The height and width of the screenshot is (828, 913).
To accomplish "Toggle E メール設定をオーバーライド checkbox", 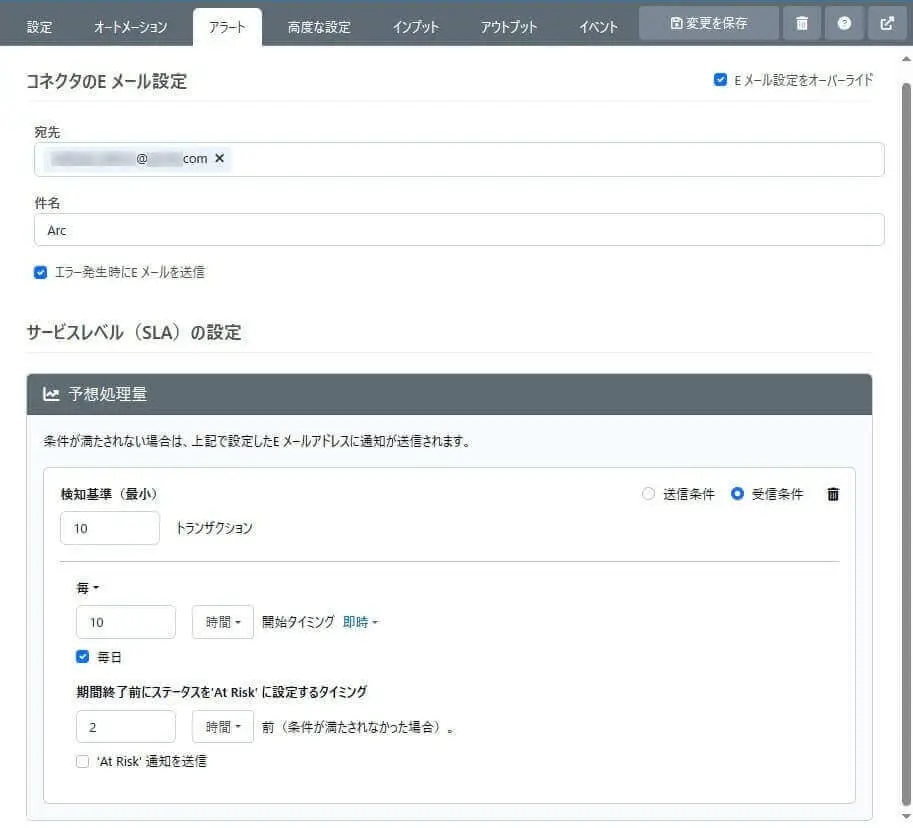I will tap(720, 80).
